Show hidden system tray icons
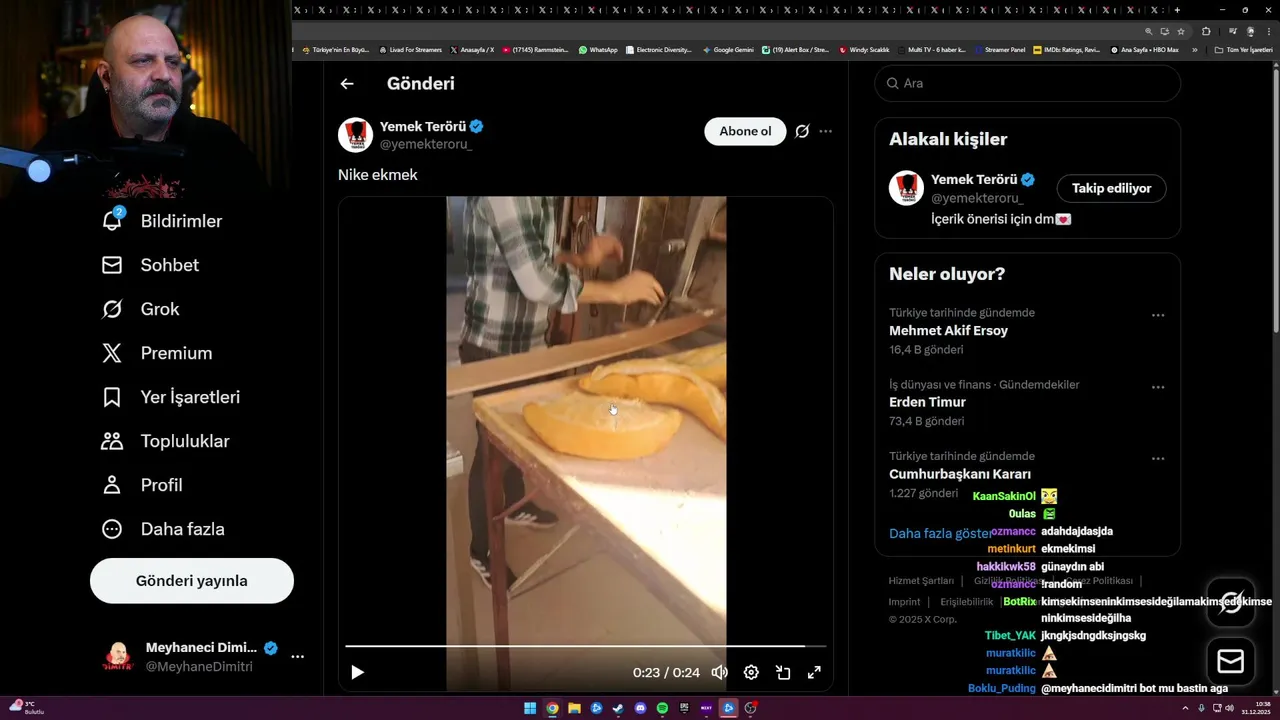The height and width of the screenshot is (720, 1280). [1185, 708]
